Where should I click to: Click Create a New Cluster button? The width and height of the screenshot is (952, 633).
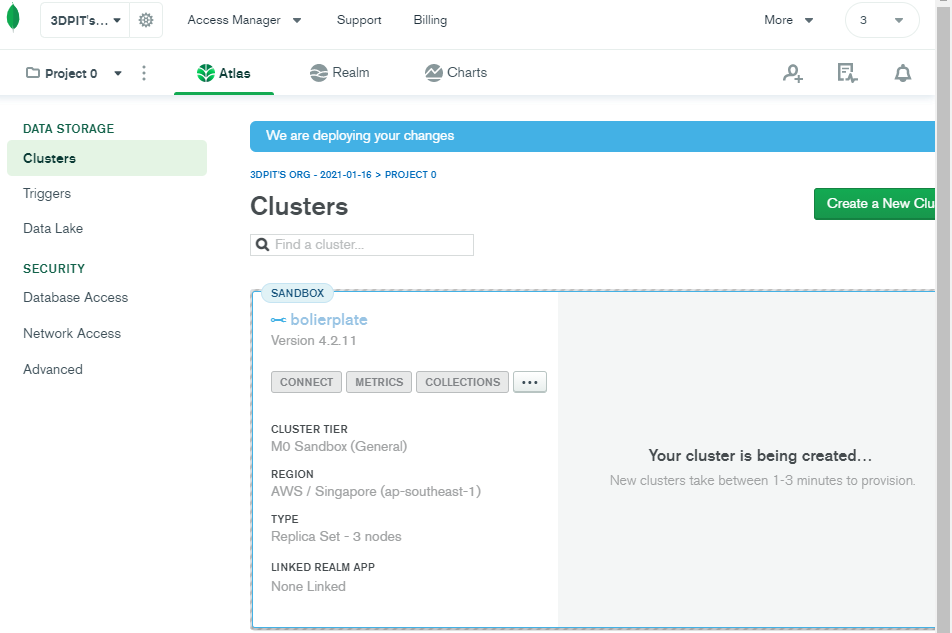click(x=874, y=204)
